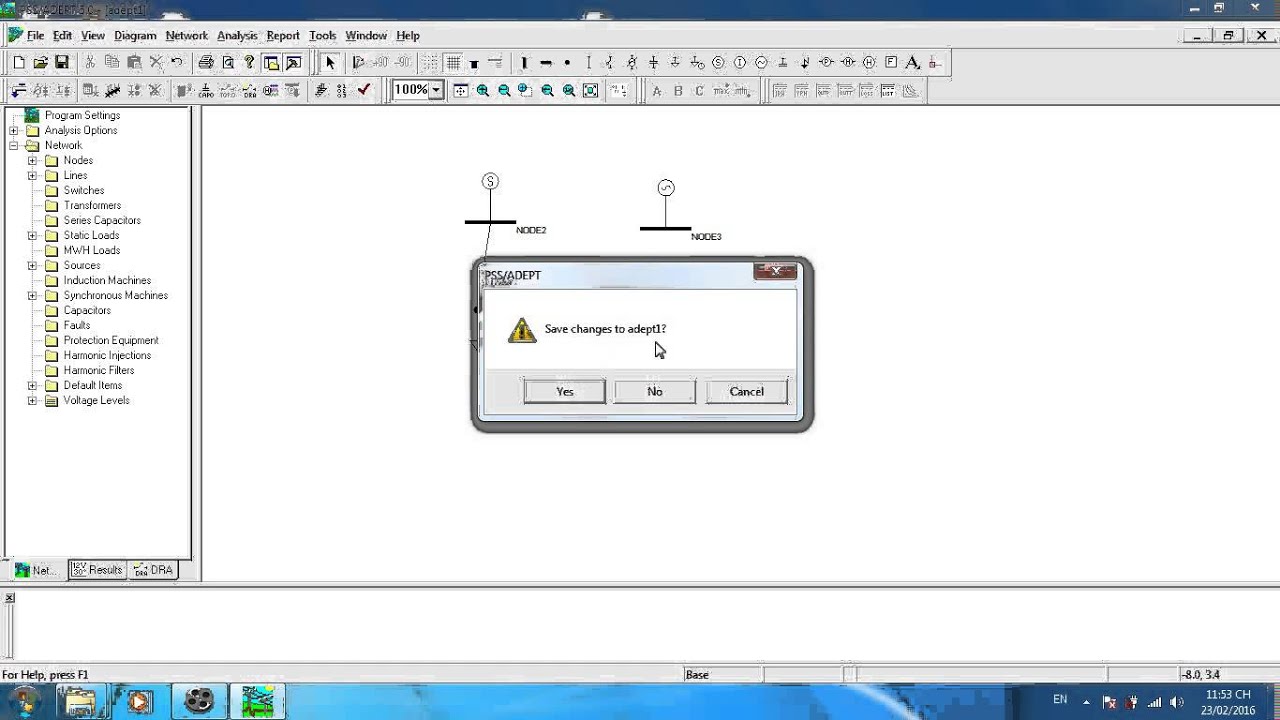This screenshot has height=720, width=1280.
Task: Open CAPO analysis from the toolbar
Action: (205, 90)
